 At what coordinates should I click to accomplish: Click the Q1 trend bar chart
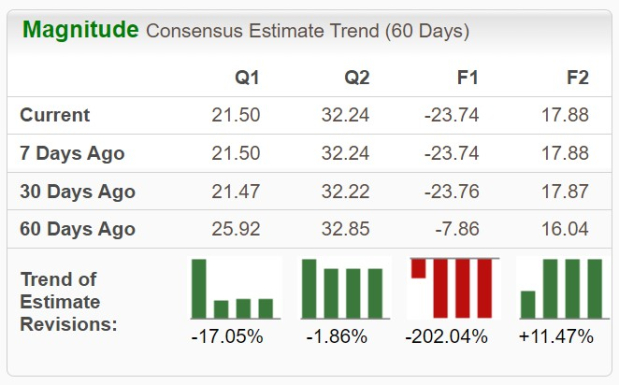(x=236, y=288)
